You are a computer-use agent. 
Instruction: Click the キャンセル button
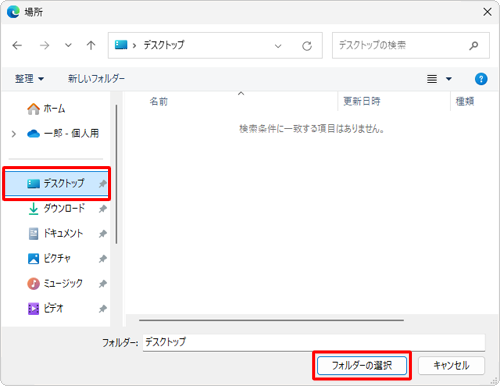click(451, 366)
